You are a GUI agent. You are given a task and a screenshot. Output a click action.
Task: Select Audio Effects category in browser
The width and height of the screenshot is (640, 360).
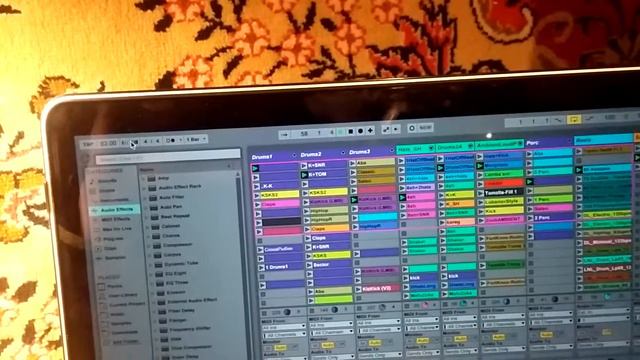(115, 210)
